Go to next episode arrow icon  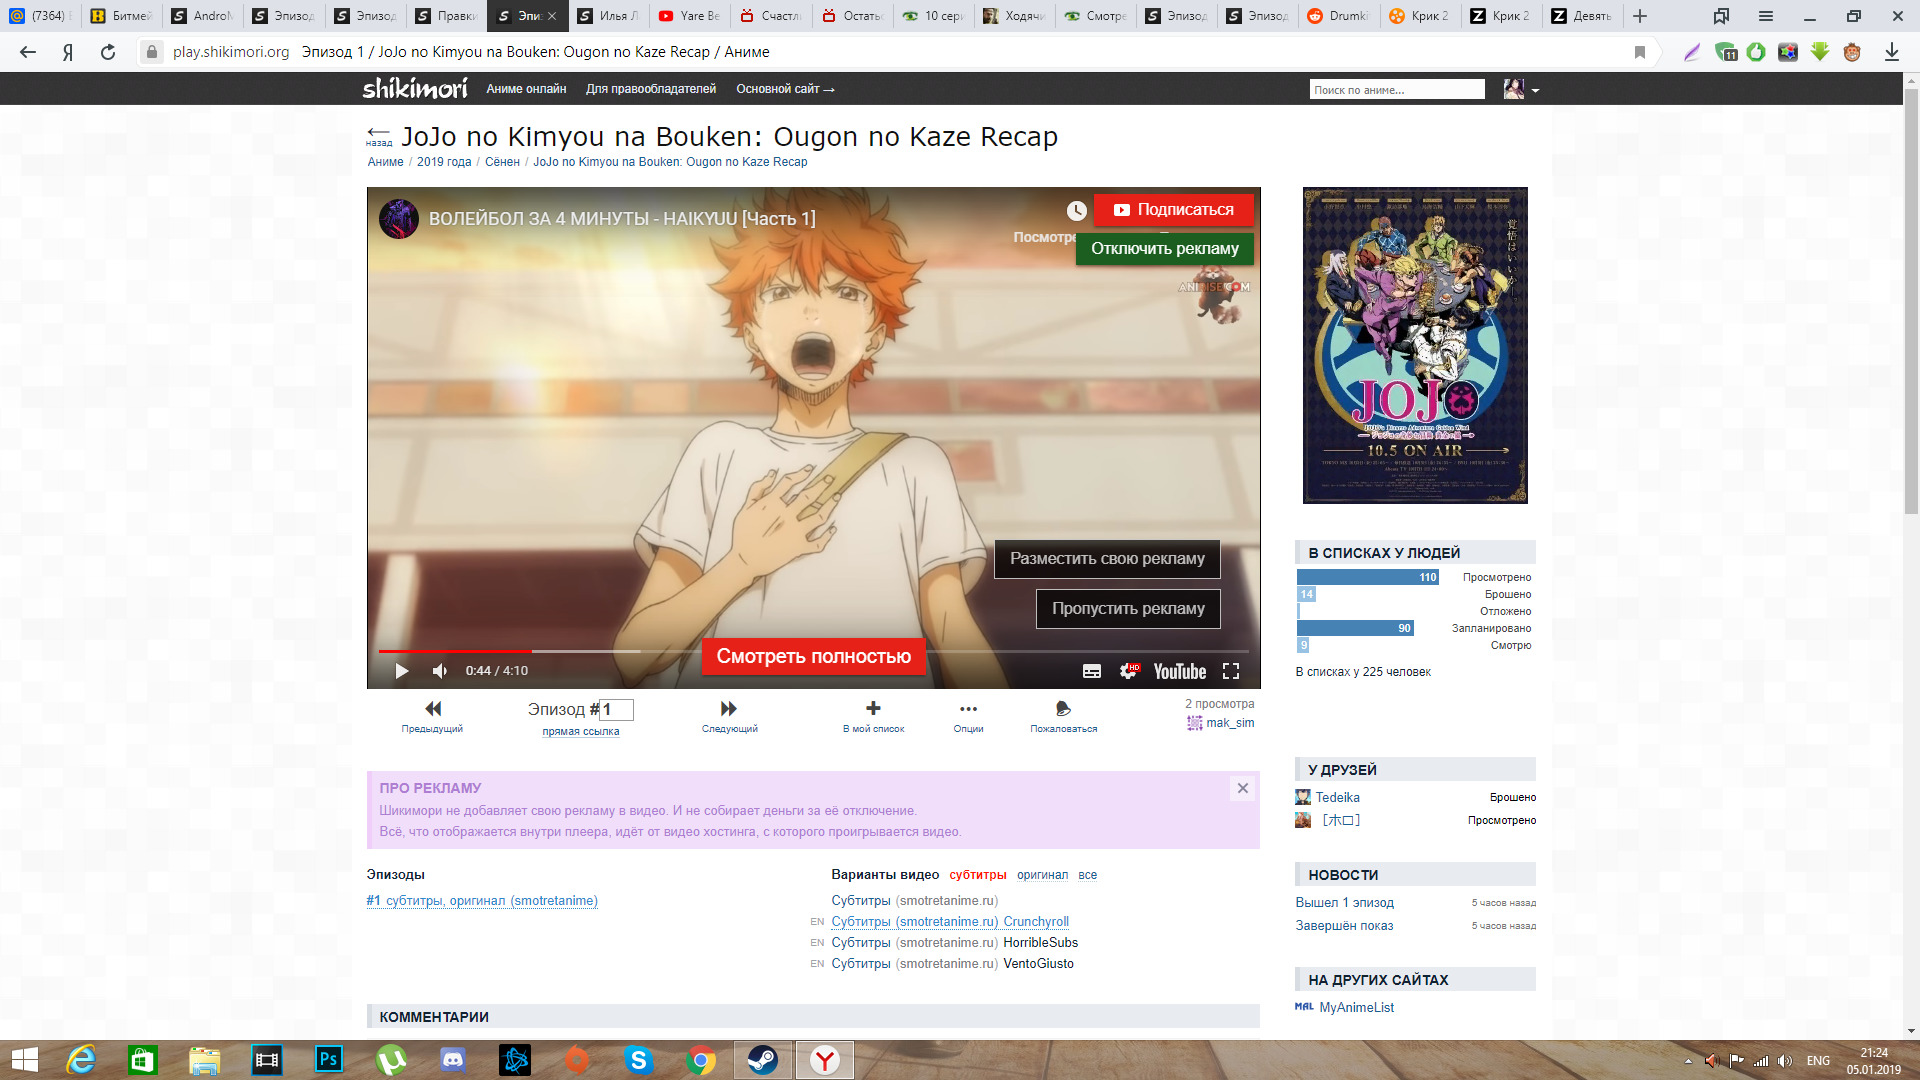click(729, 708)
